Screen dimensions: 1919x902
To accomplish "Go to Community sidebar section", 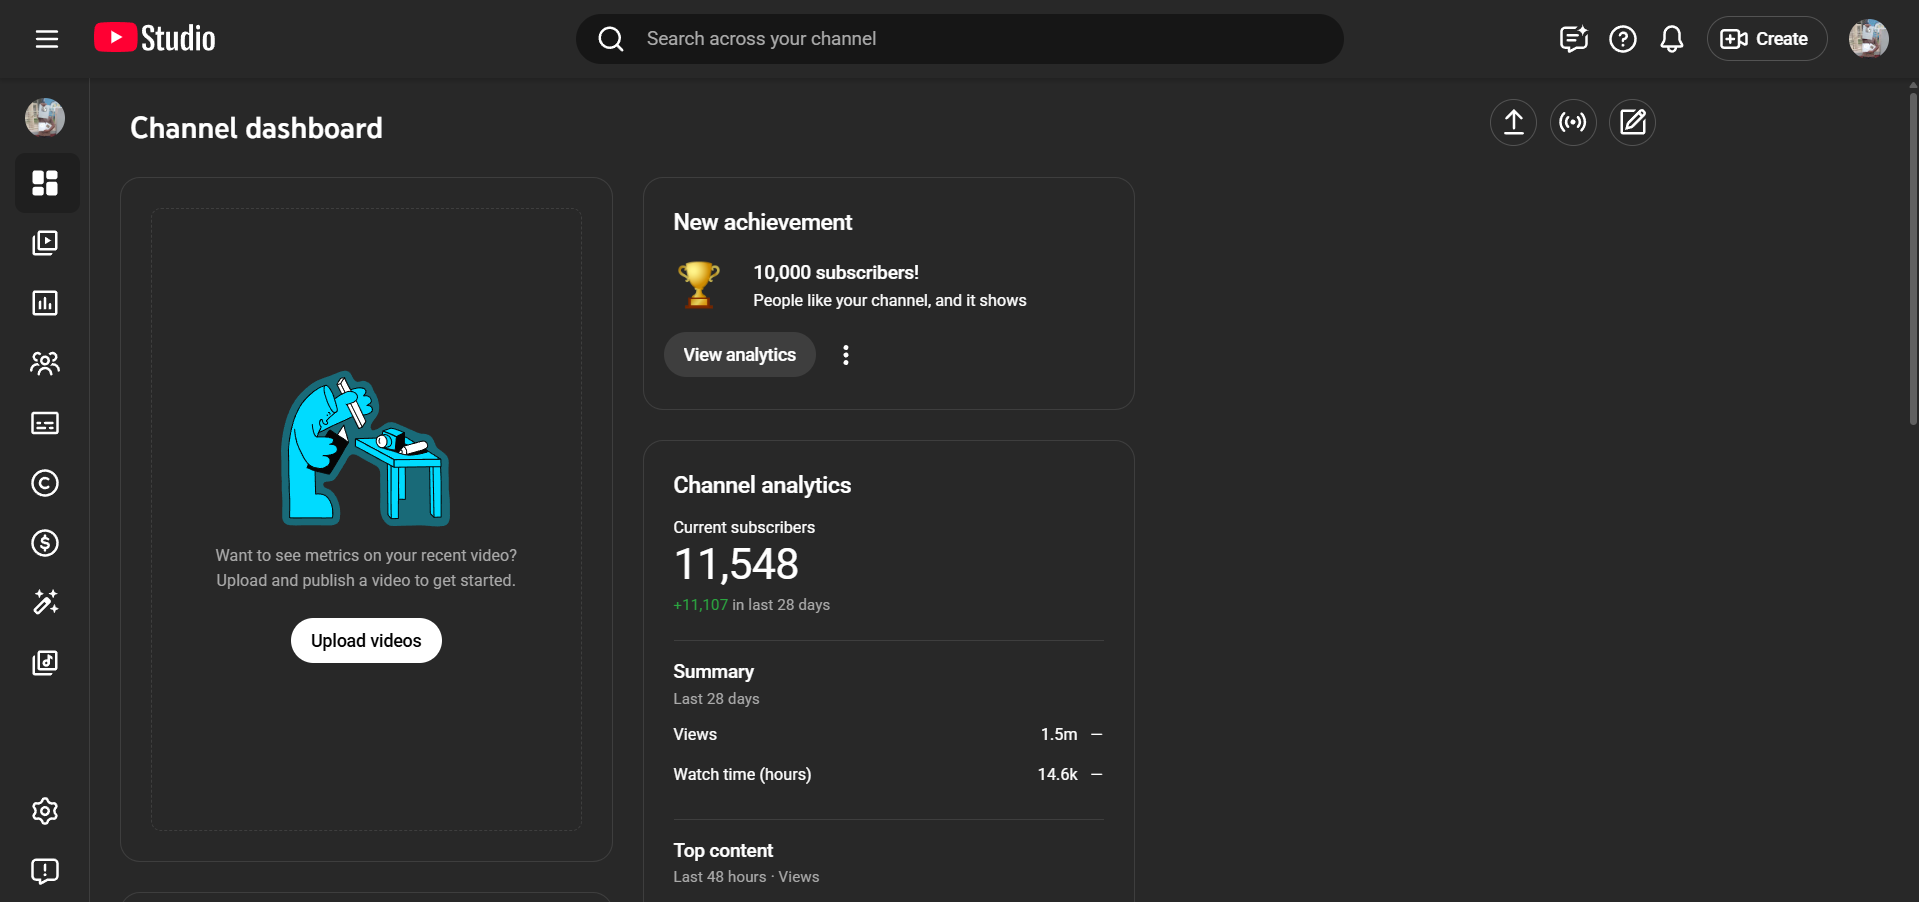I will [x=45, y=363].
